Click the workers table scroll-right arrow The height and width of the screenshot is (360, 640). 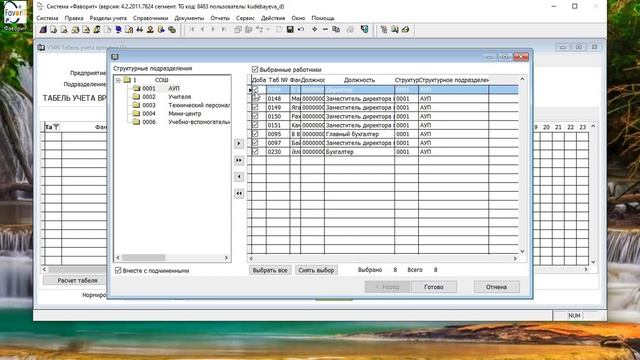(515, 258)
